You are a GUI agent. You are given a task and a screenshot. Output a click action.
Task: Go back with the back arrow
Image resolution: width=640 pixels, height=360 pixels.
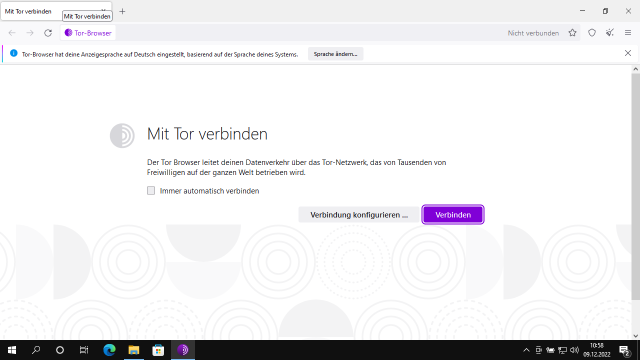pyautogui.click(x=12, y=33)
